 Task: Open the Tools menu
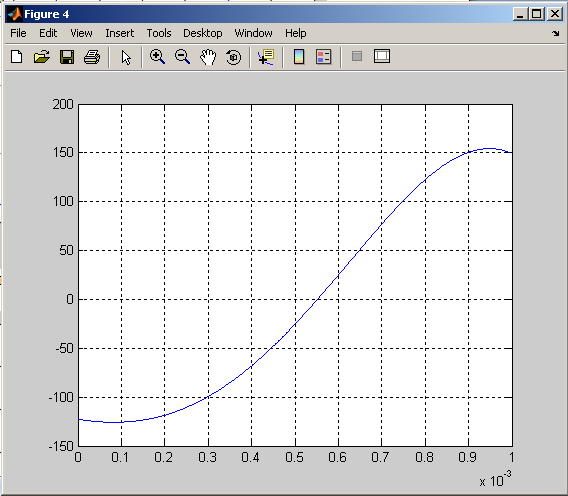click(159, 33)
